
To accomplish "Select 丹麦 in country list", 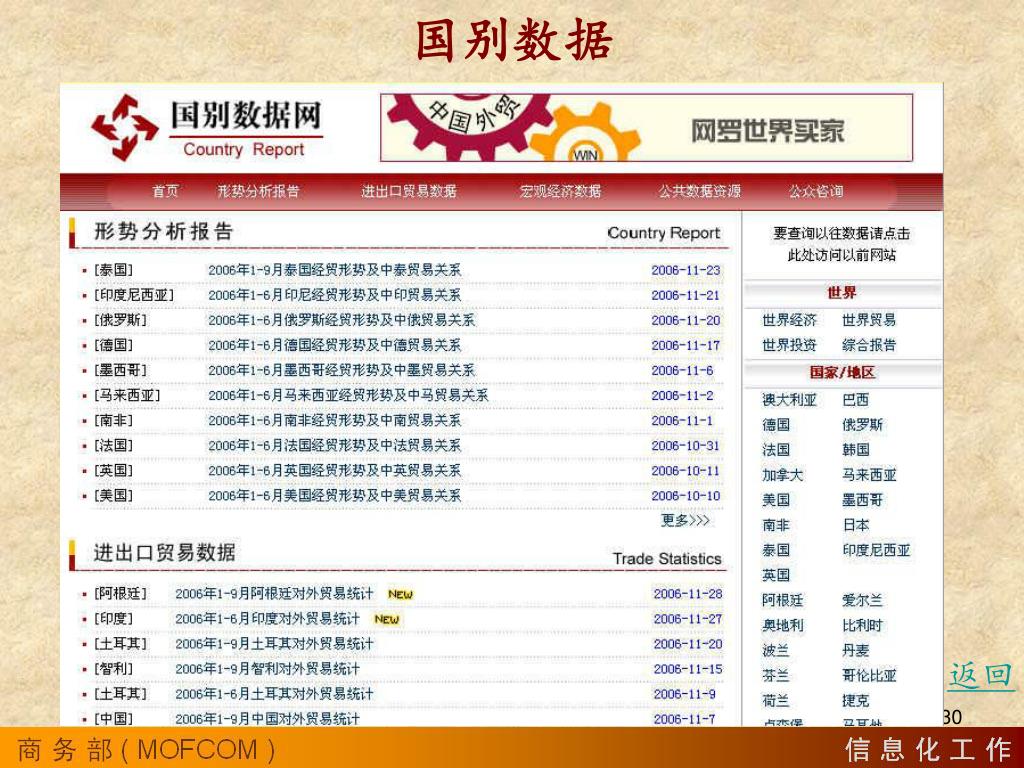I will (856, 650).
